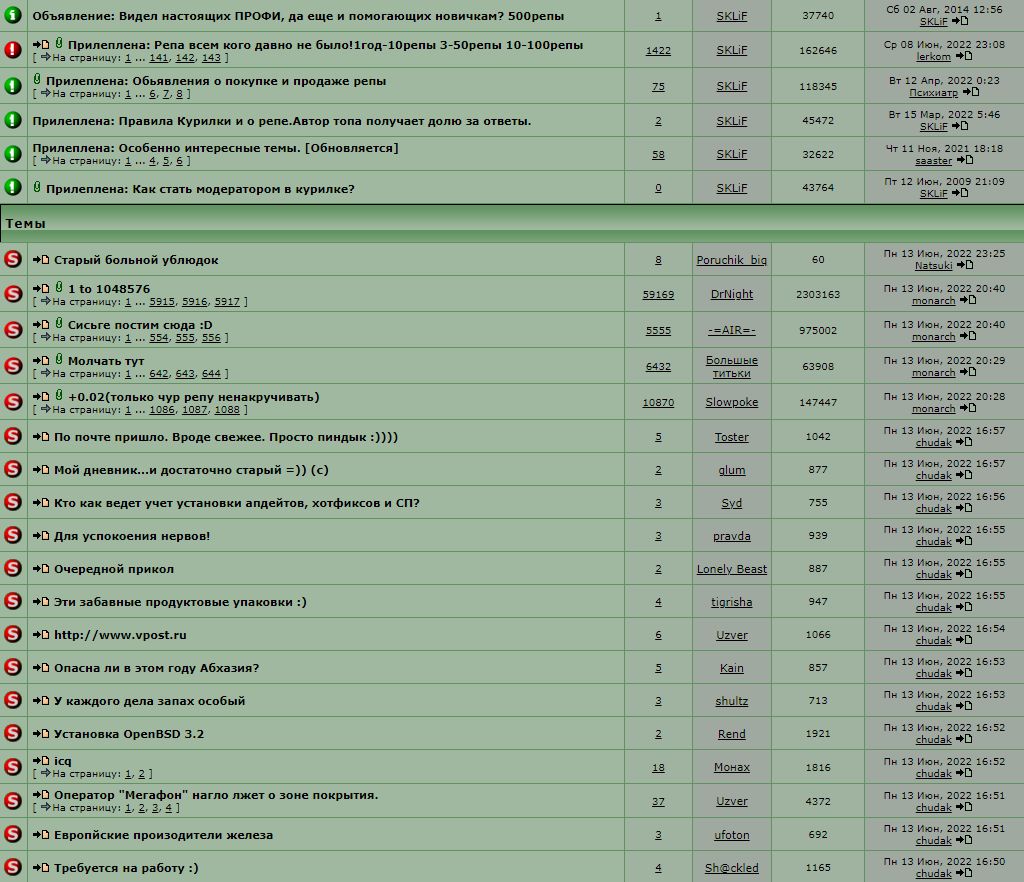Click red S icon next to 'icq' topic
1024x882 pixels.
click(x=12, y=766)
